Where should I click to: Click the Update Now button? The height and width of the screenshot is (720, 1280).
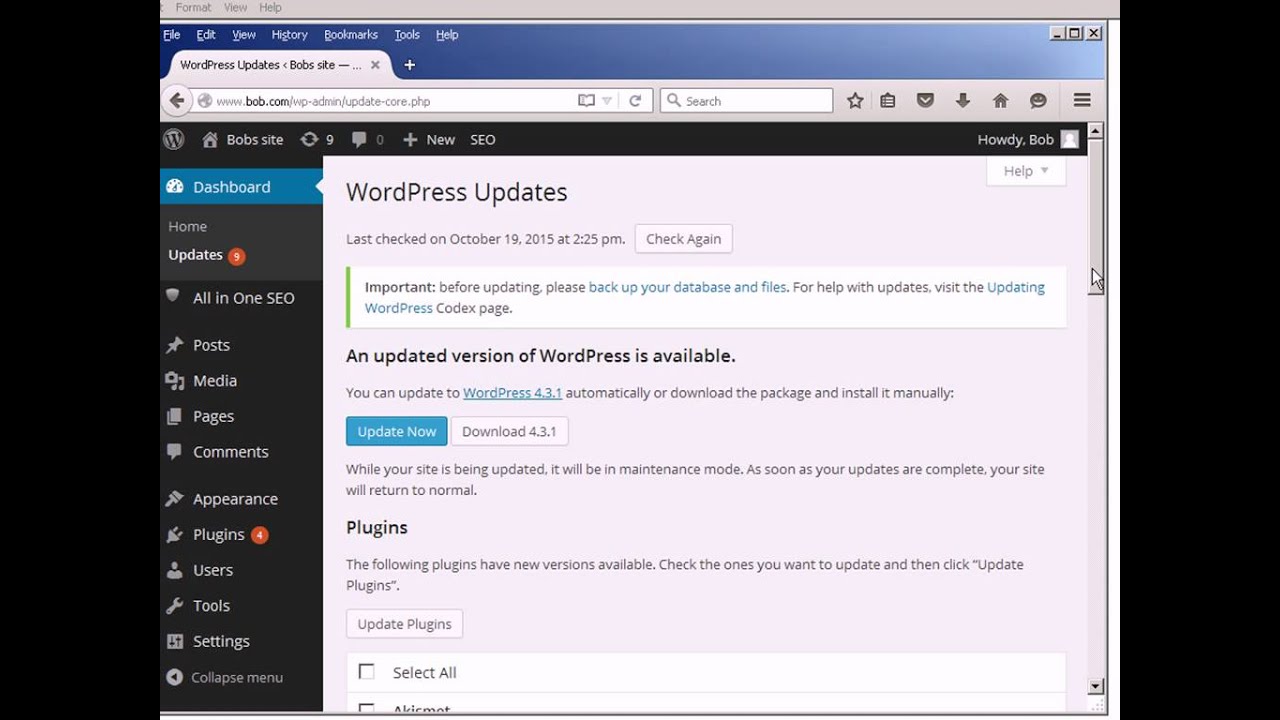(x=397, y=431)
